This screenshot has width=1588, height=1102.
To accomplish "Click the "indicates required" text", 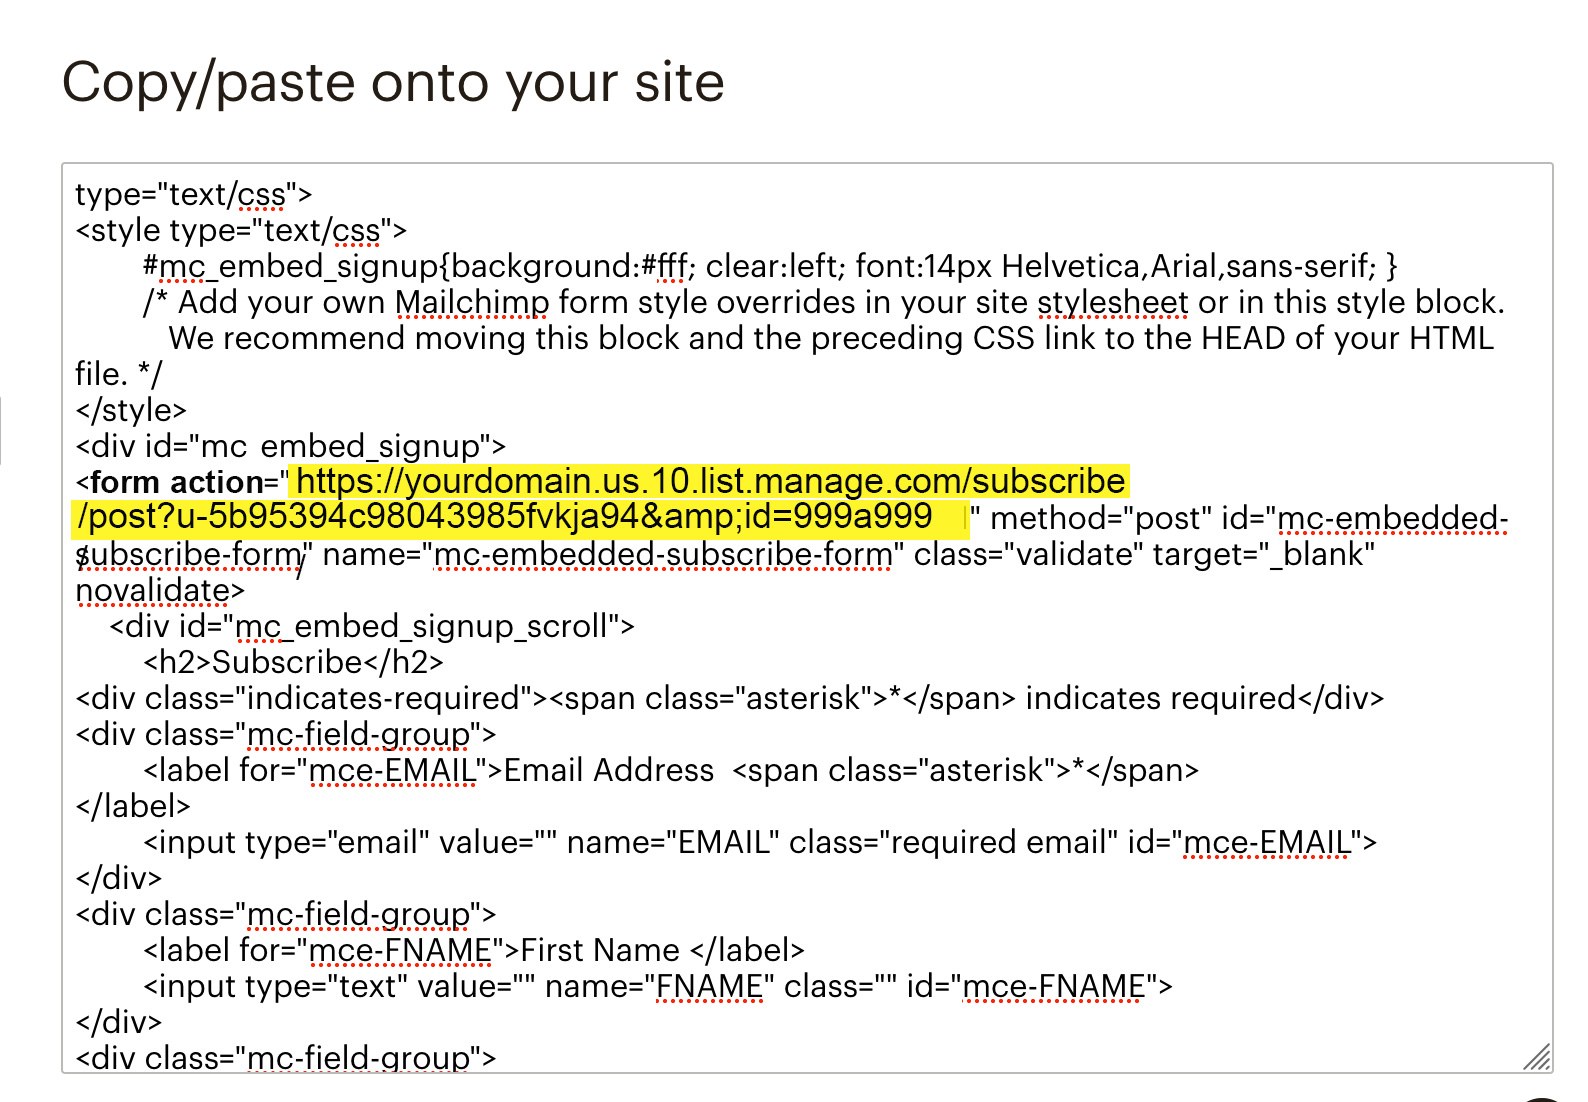I will click(1161, 698).
